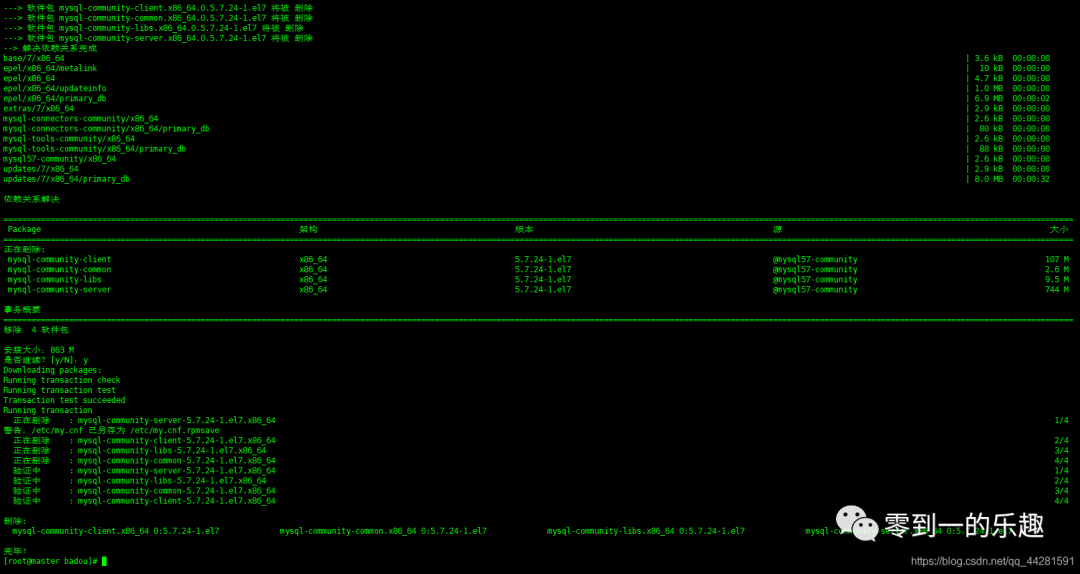Select the '事务概要' heading
This screenshot has width=1080, height=574.
pos(22,310)
